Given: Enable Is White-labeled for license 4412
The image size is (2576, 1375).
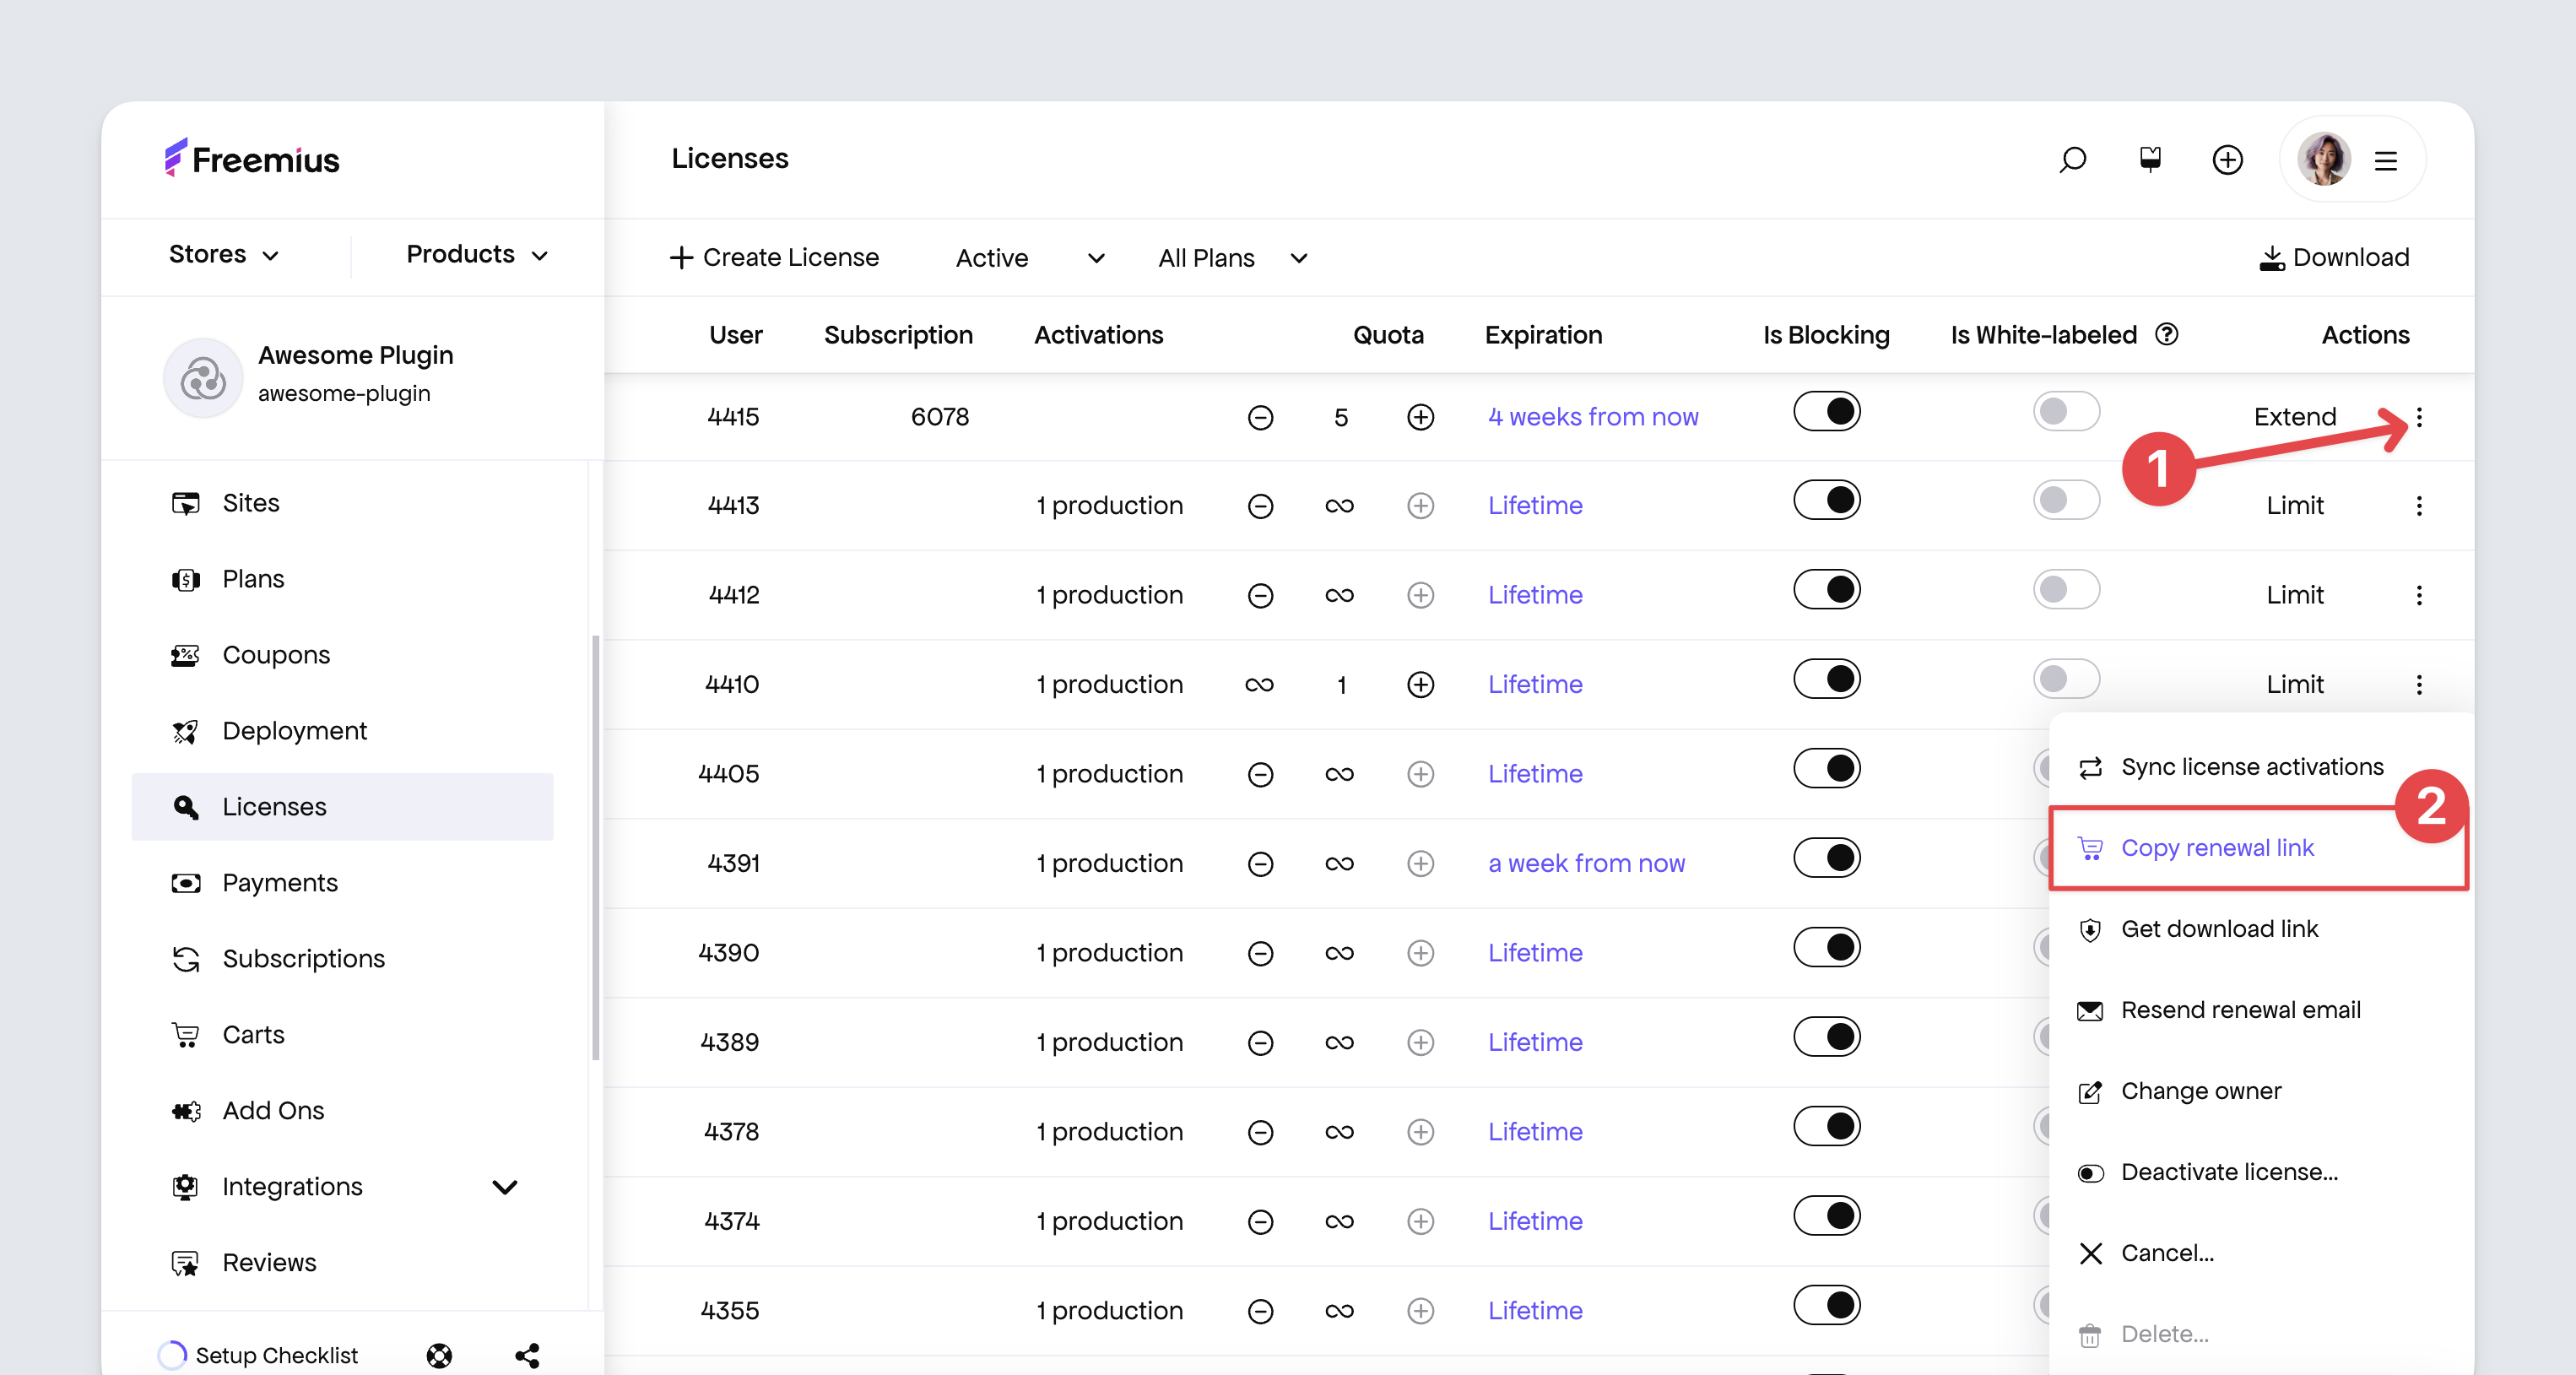Looking at the screenshot, I should [2066, 590].
